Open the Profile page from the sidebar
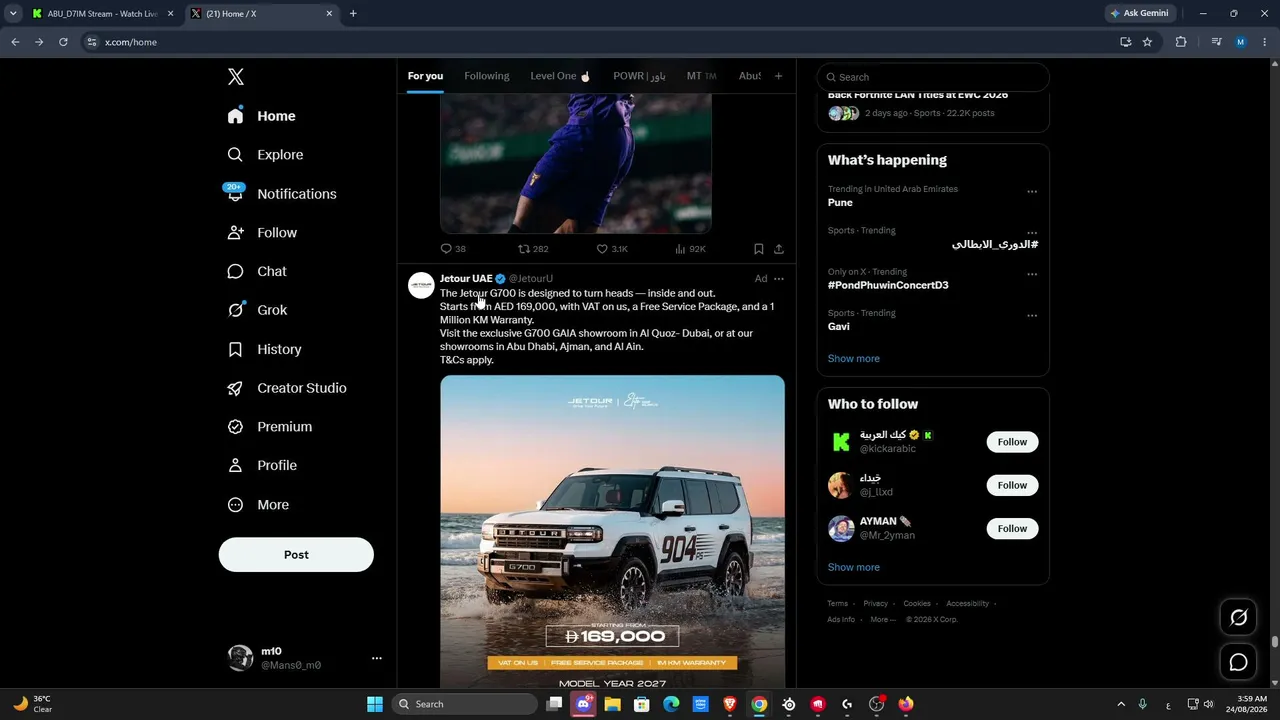The height and width of the screenshot is (720, 1280). (262, 466)
